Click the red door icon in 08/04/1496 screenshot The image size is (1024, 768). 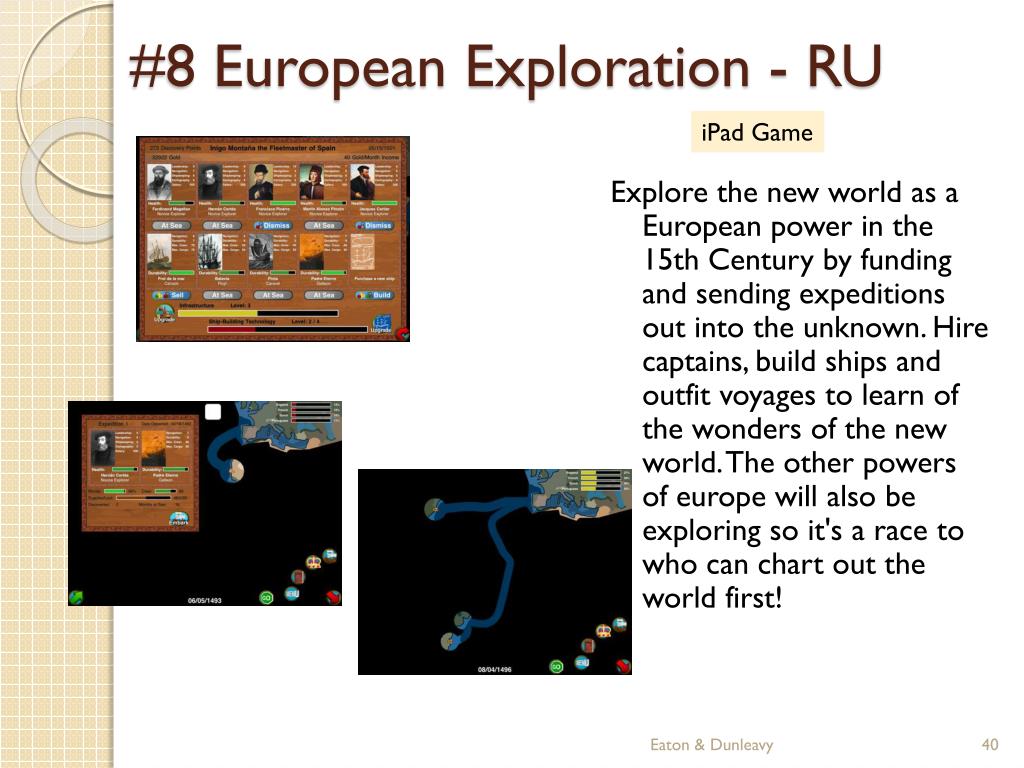coord(588,646)
